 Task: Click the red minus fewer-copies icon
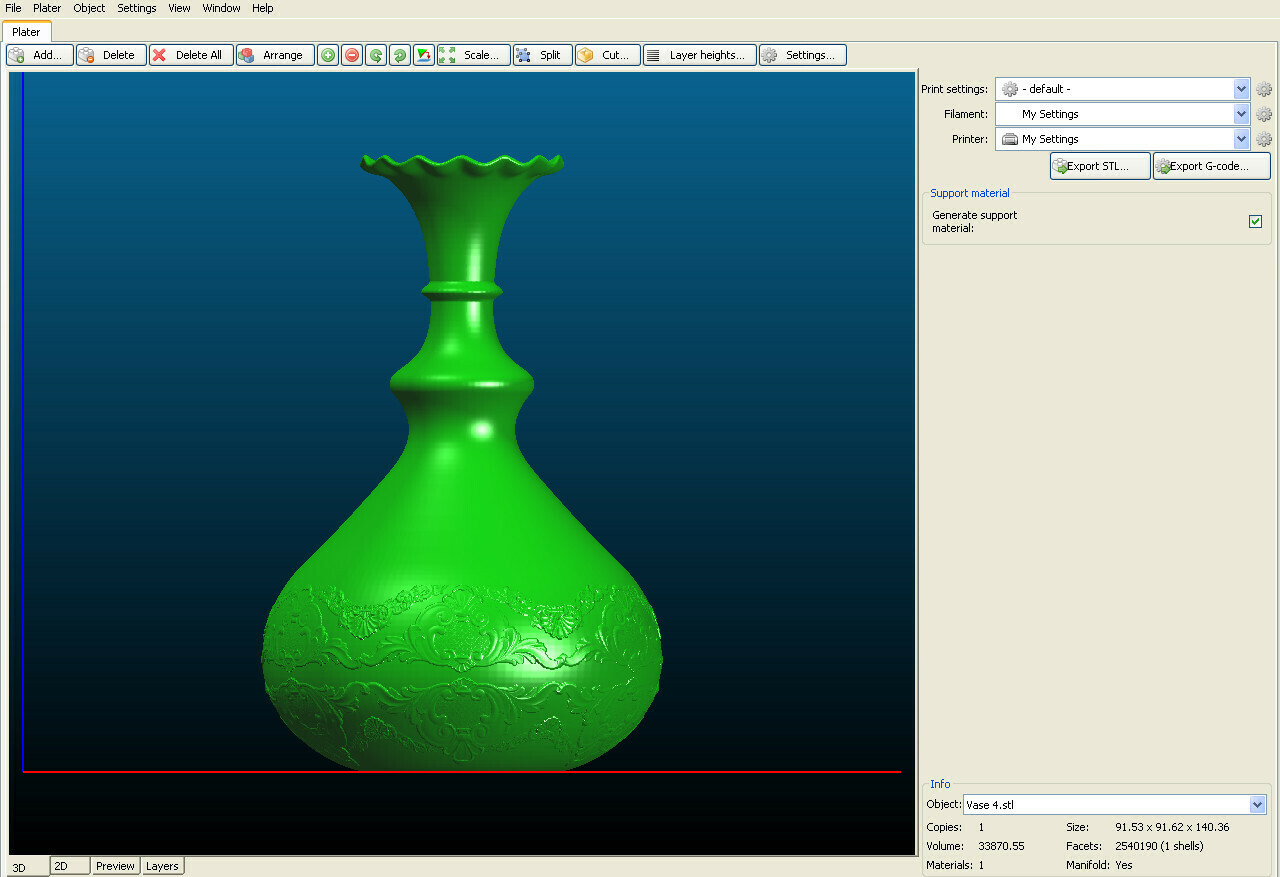pos(352,55)
